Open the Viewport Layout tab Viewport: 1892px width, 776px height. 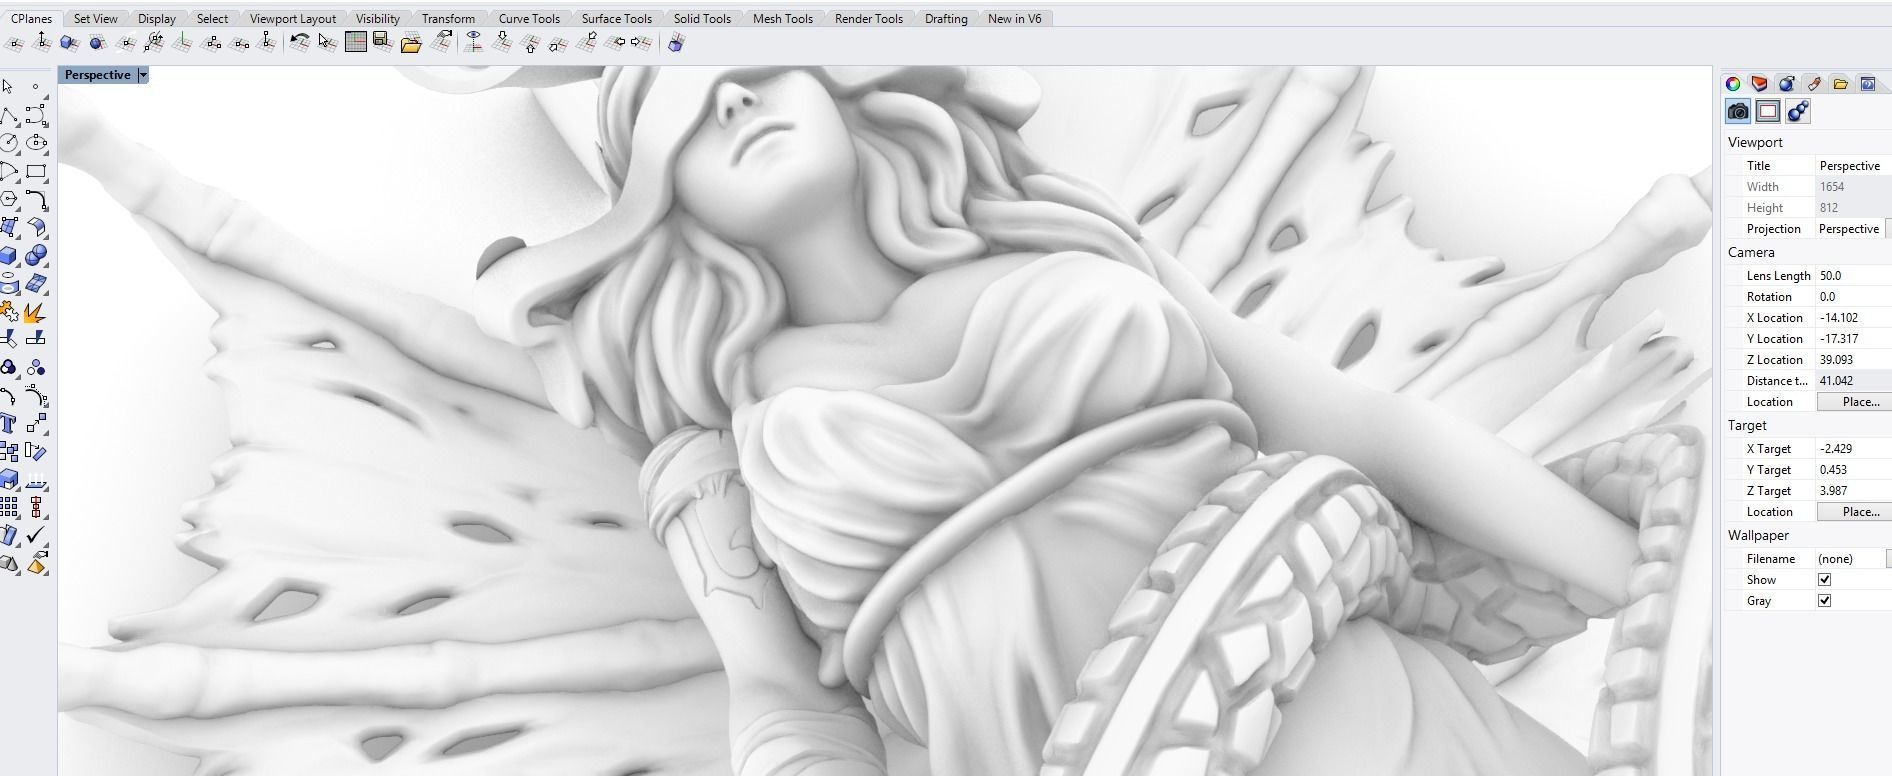tap(293, 18)
